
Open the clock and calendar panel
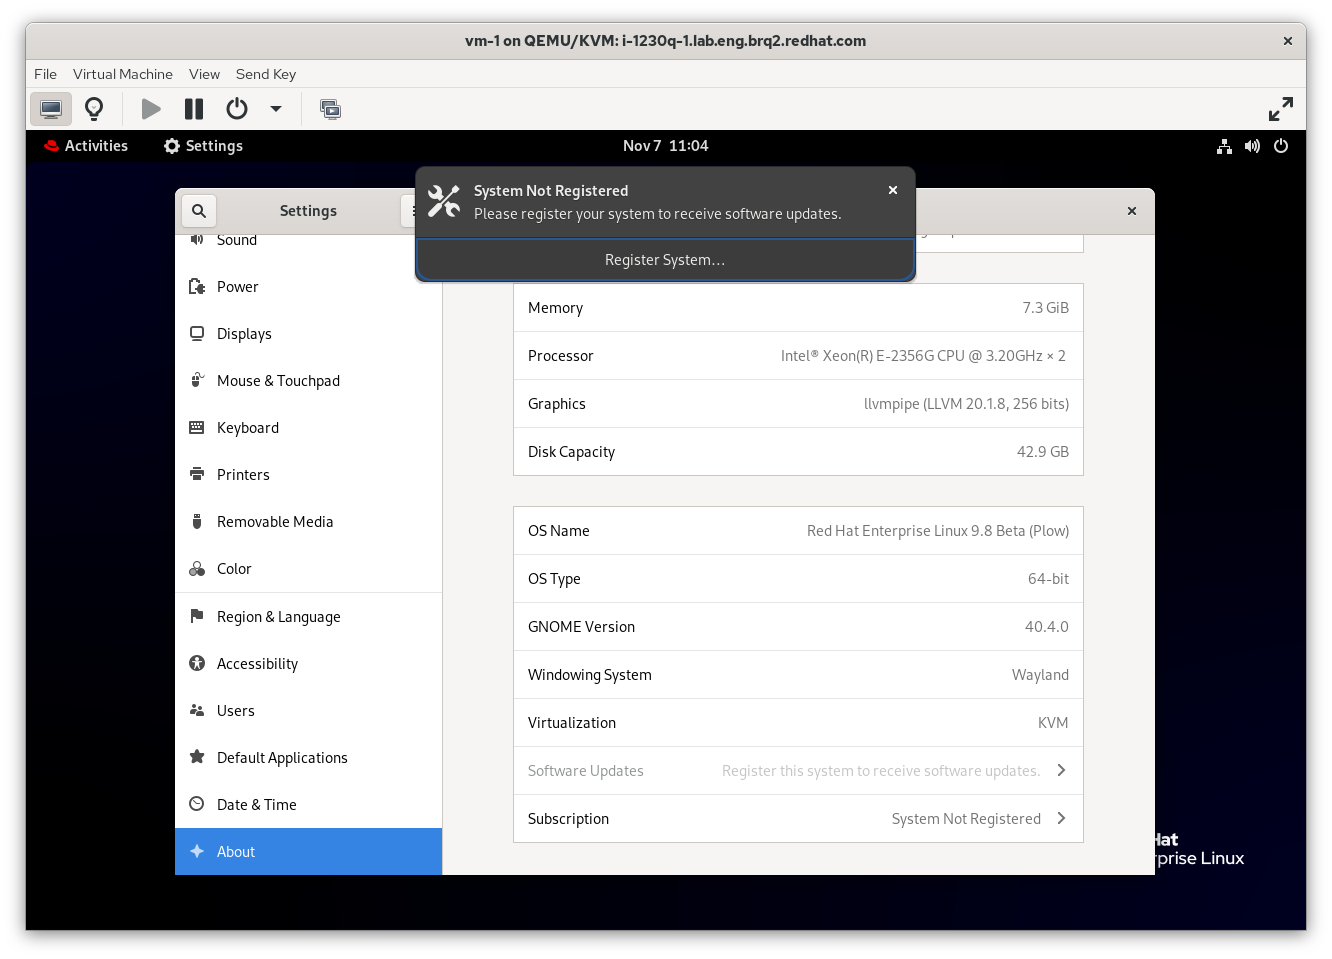click(666, 146)
